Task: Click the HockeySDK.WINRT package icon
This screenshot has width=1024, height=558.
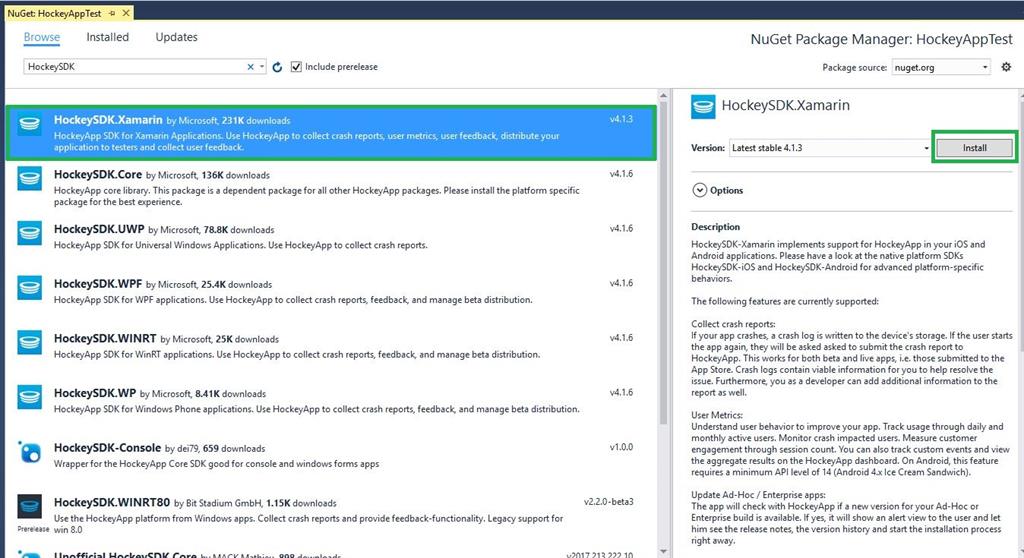Action: pos(29,342)
